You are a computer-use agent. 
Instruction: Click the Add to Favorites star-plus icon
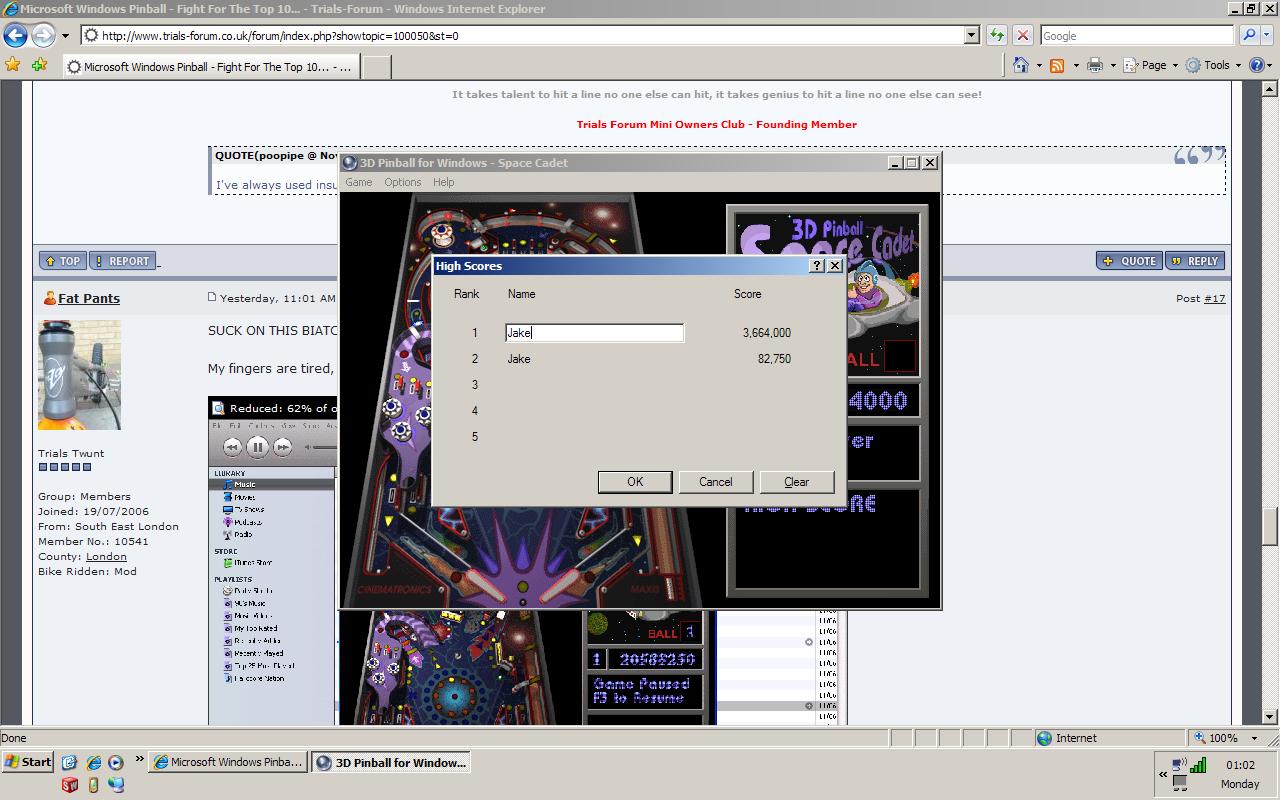(39, 65)
